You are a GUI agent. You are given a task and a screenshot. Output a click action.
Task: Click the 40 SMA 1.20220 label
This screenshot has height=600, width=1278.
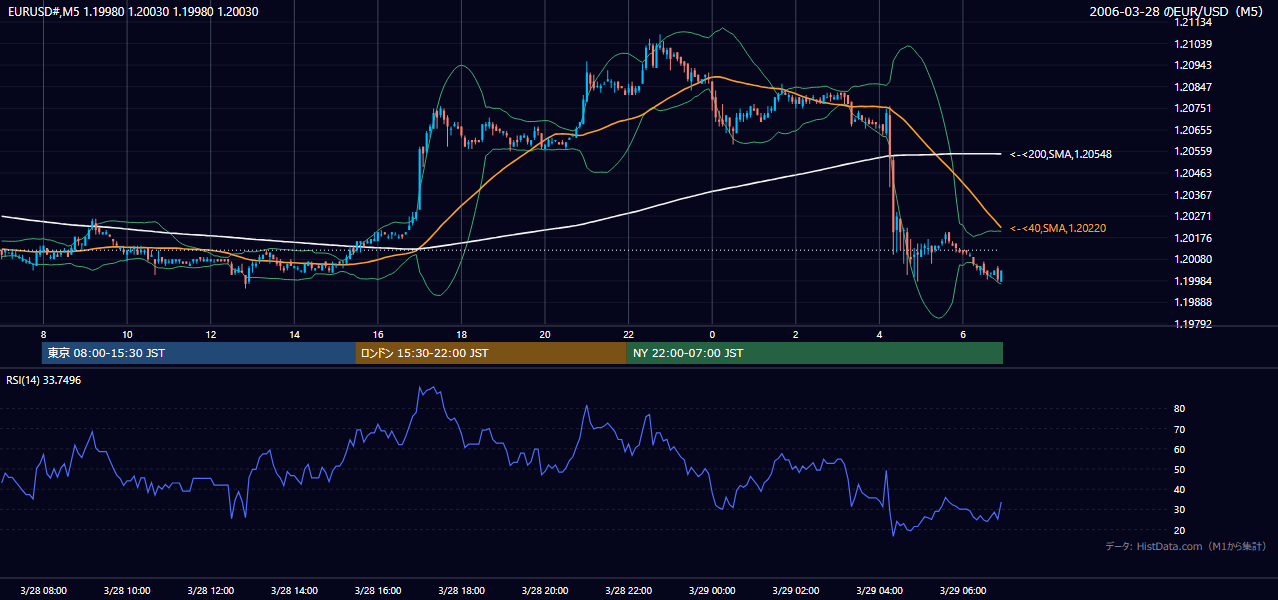click(1058, 228)
